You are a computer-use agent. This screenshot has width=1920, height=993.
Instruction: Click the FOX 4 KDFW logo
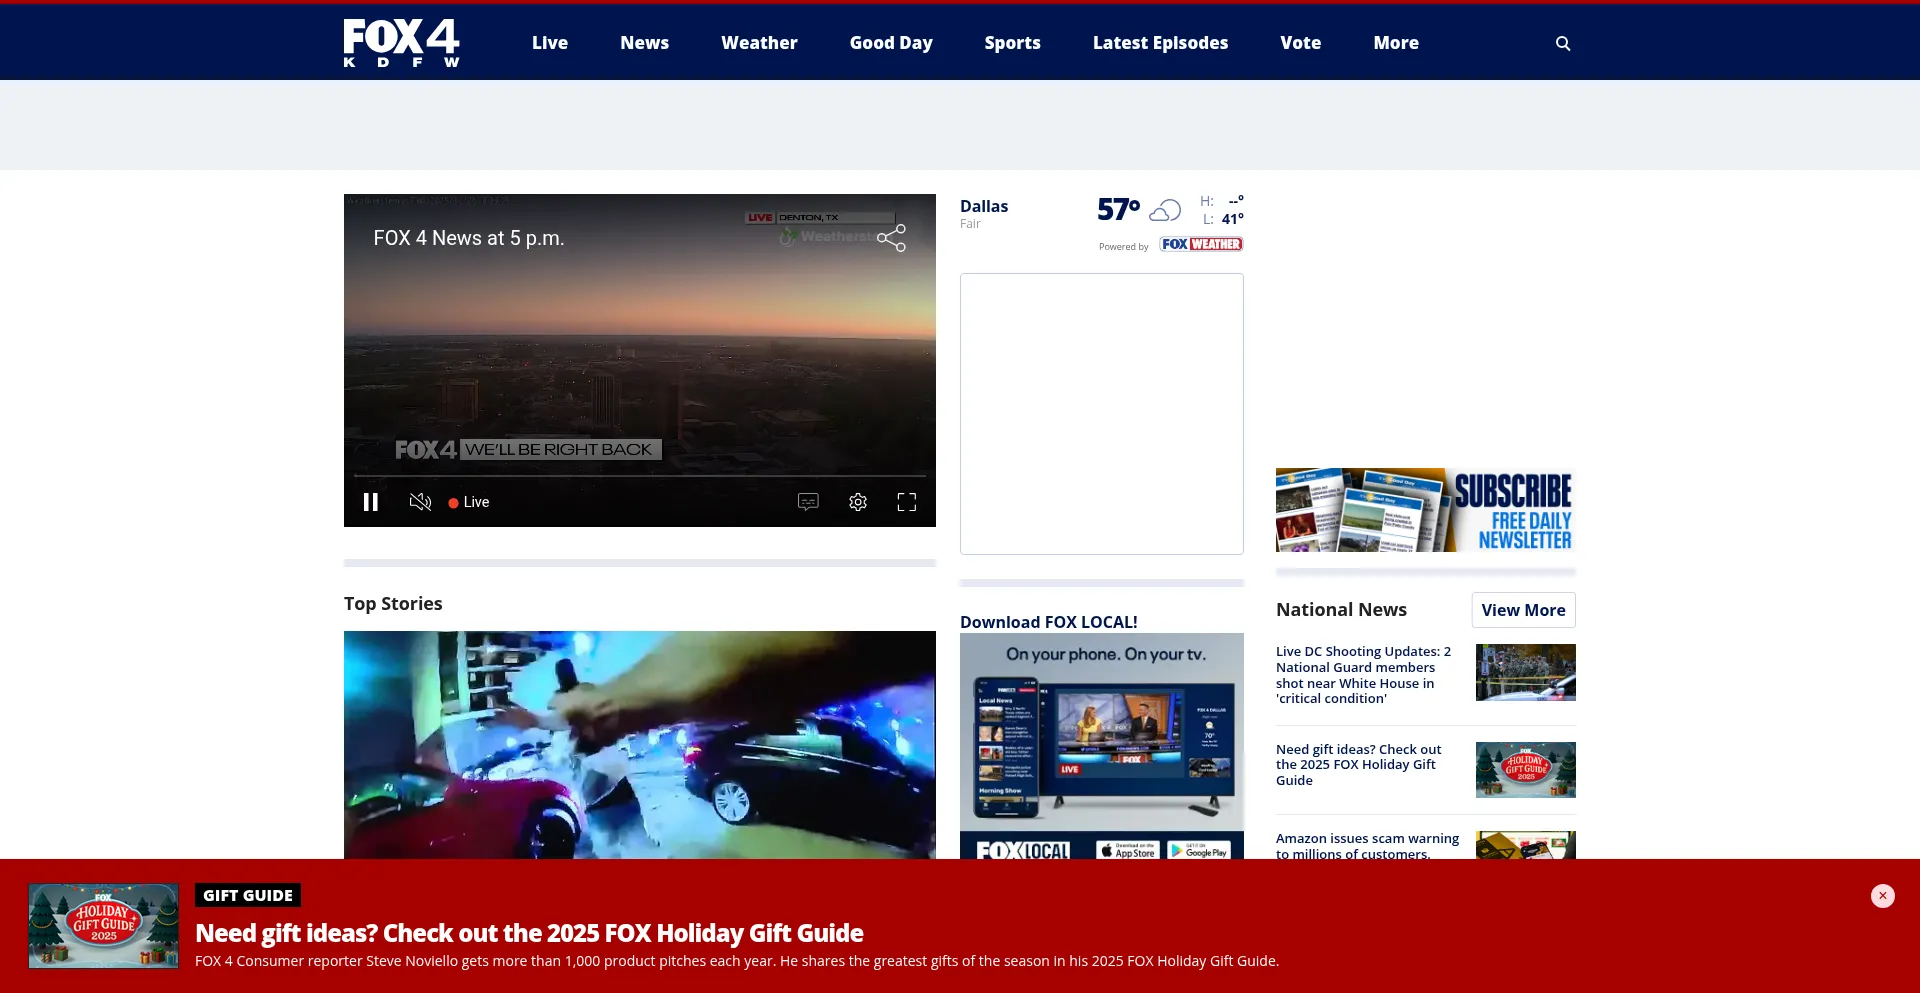click(401, 43)
